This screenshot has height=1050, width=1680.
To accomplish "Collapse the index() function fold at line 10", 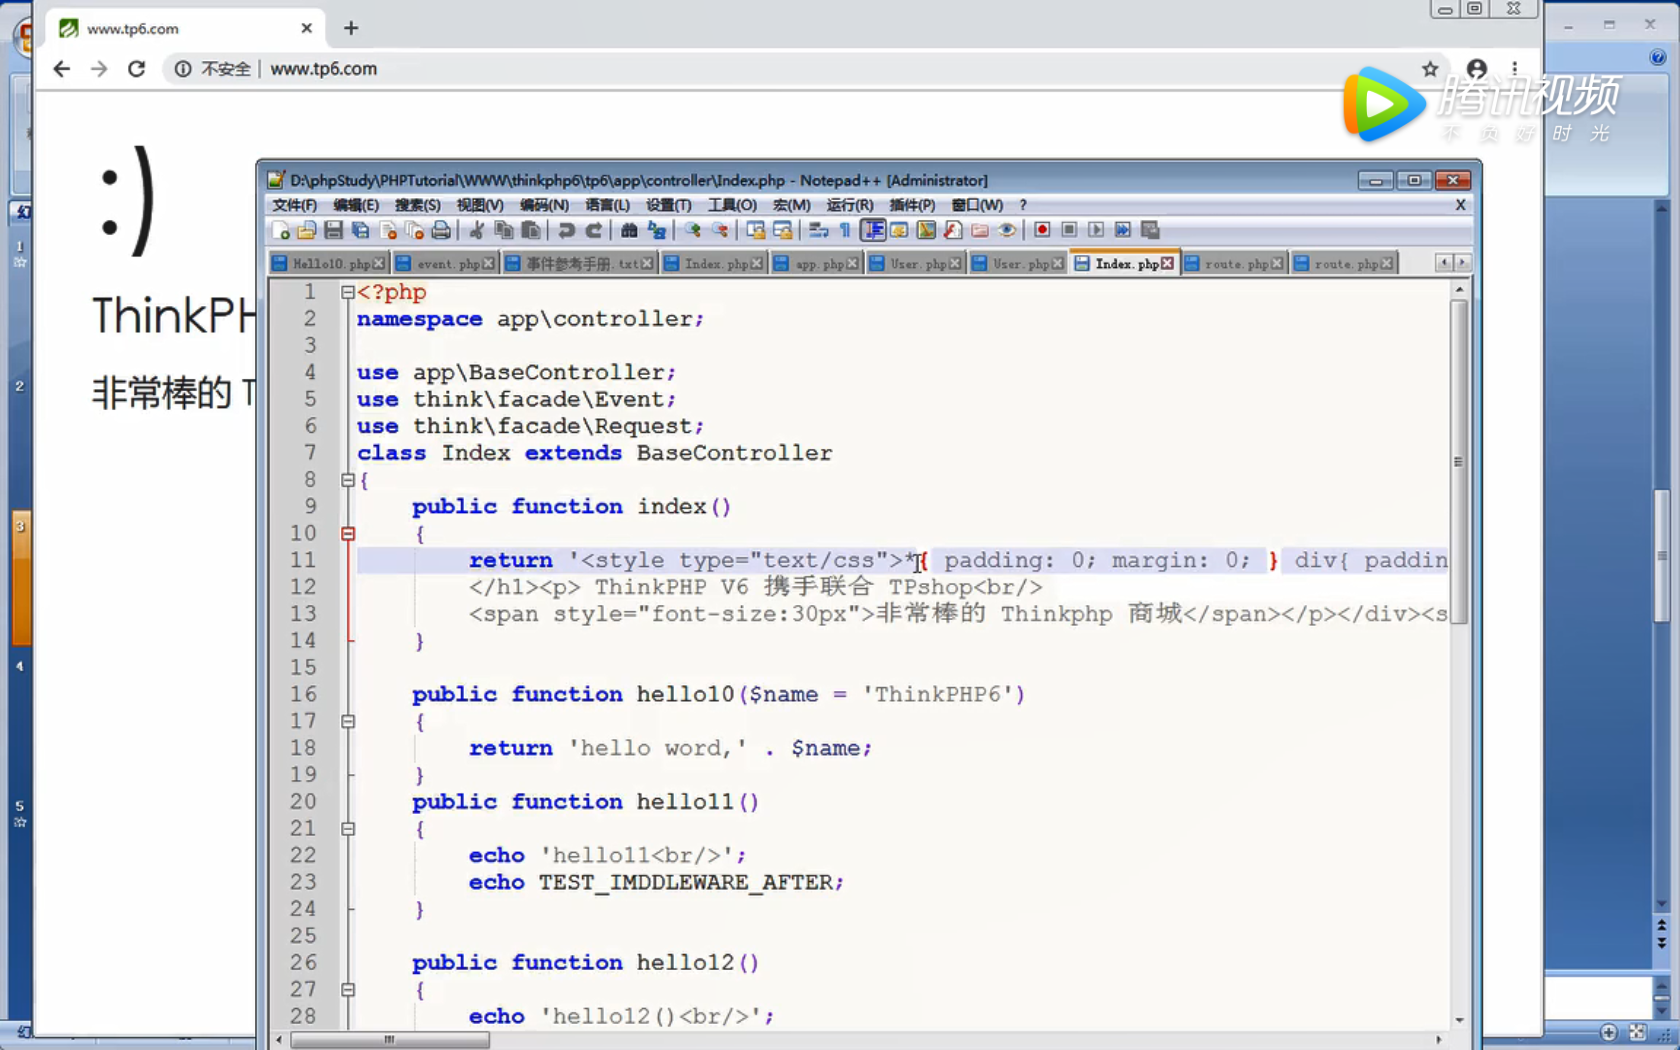I will (x=348, y=534).
